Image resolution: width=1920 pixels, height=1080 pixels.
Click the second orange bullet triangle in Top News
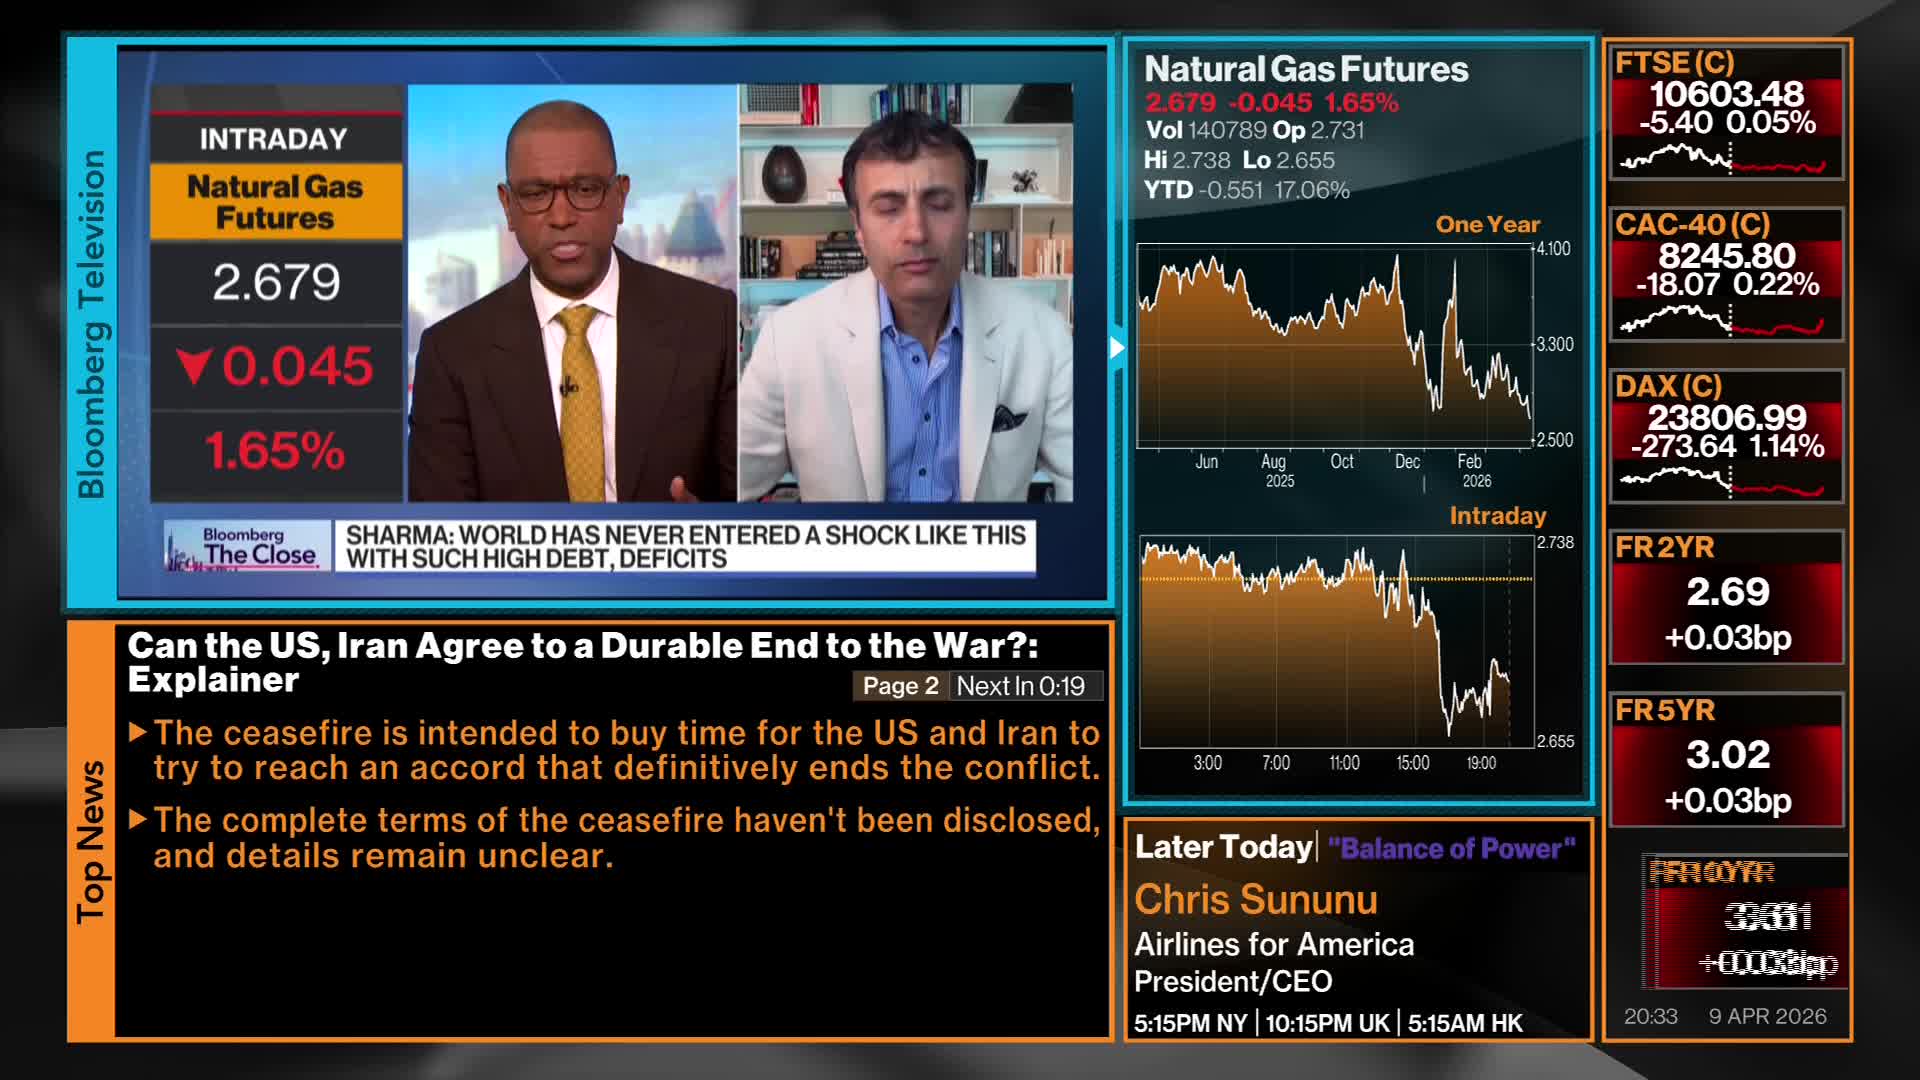pos(138,820)
